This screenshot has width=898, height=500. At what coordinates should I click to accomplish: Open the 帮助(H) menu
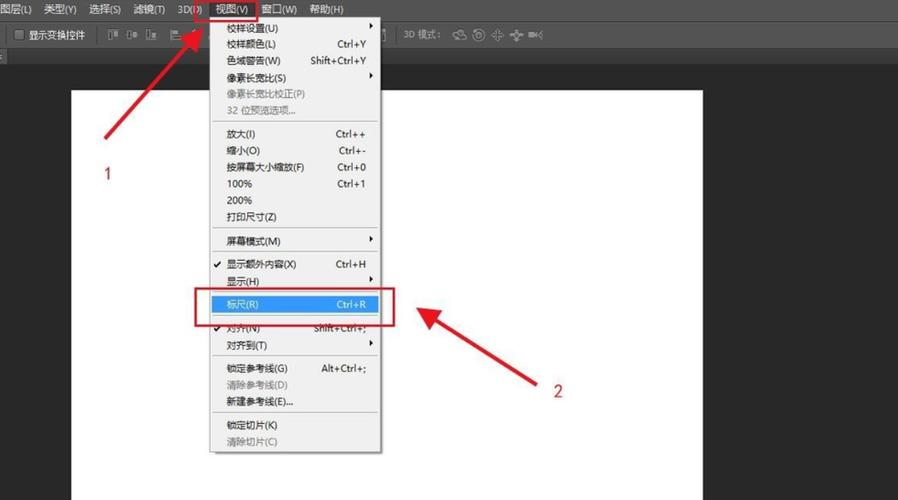point(326,9)
